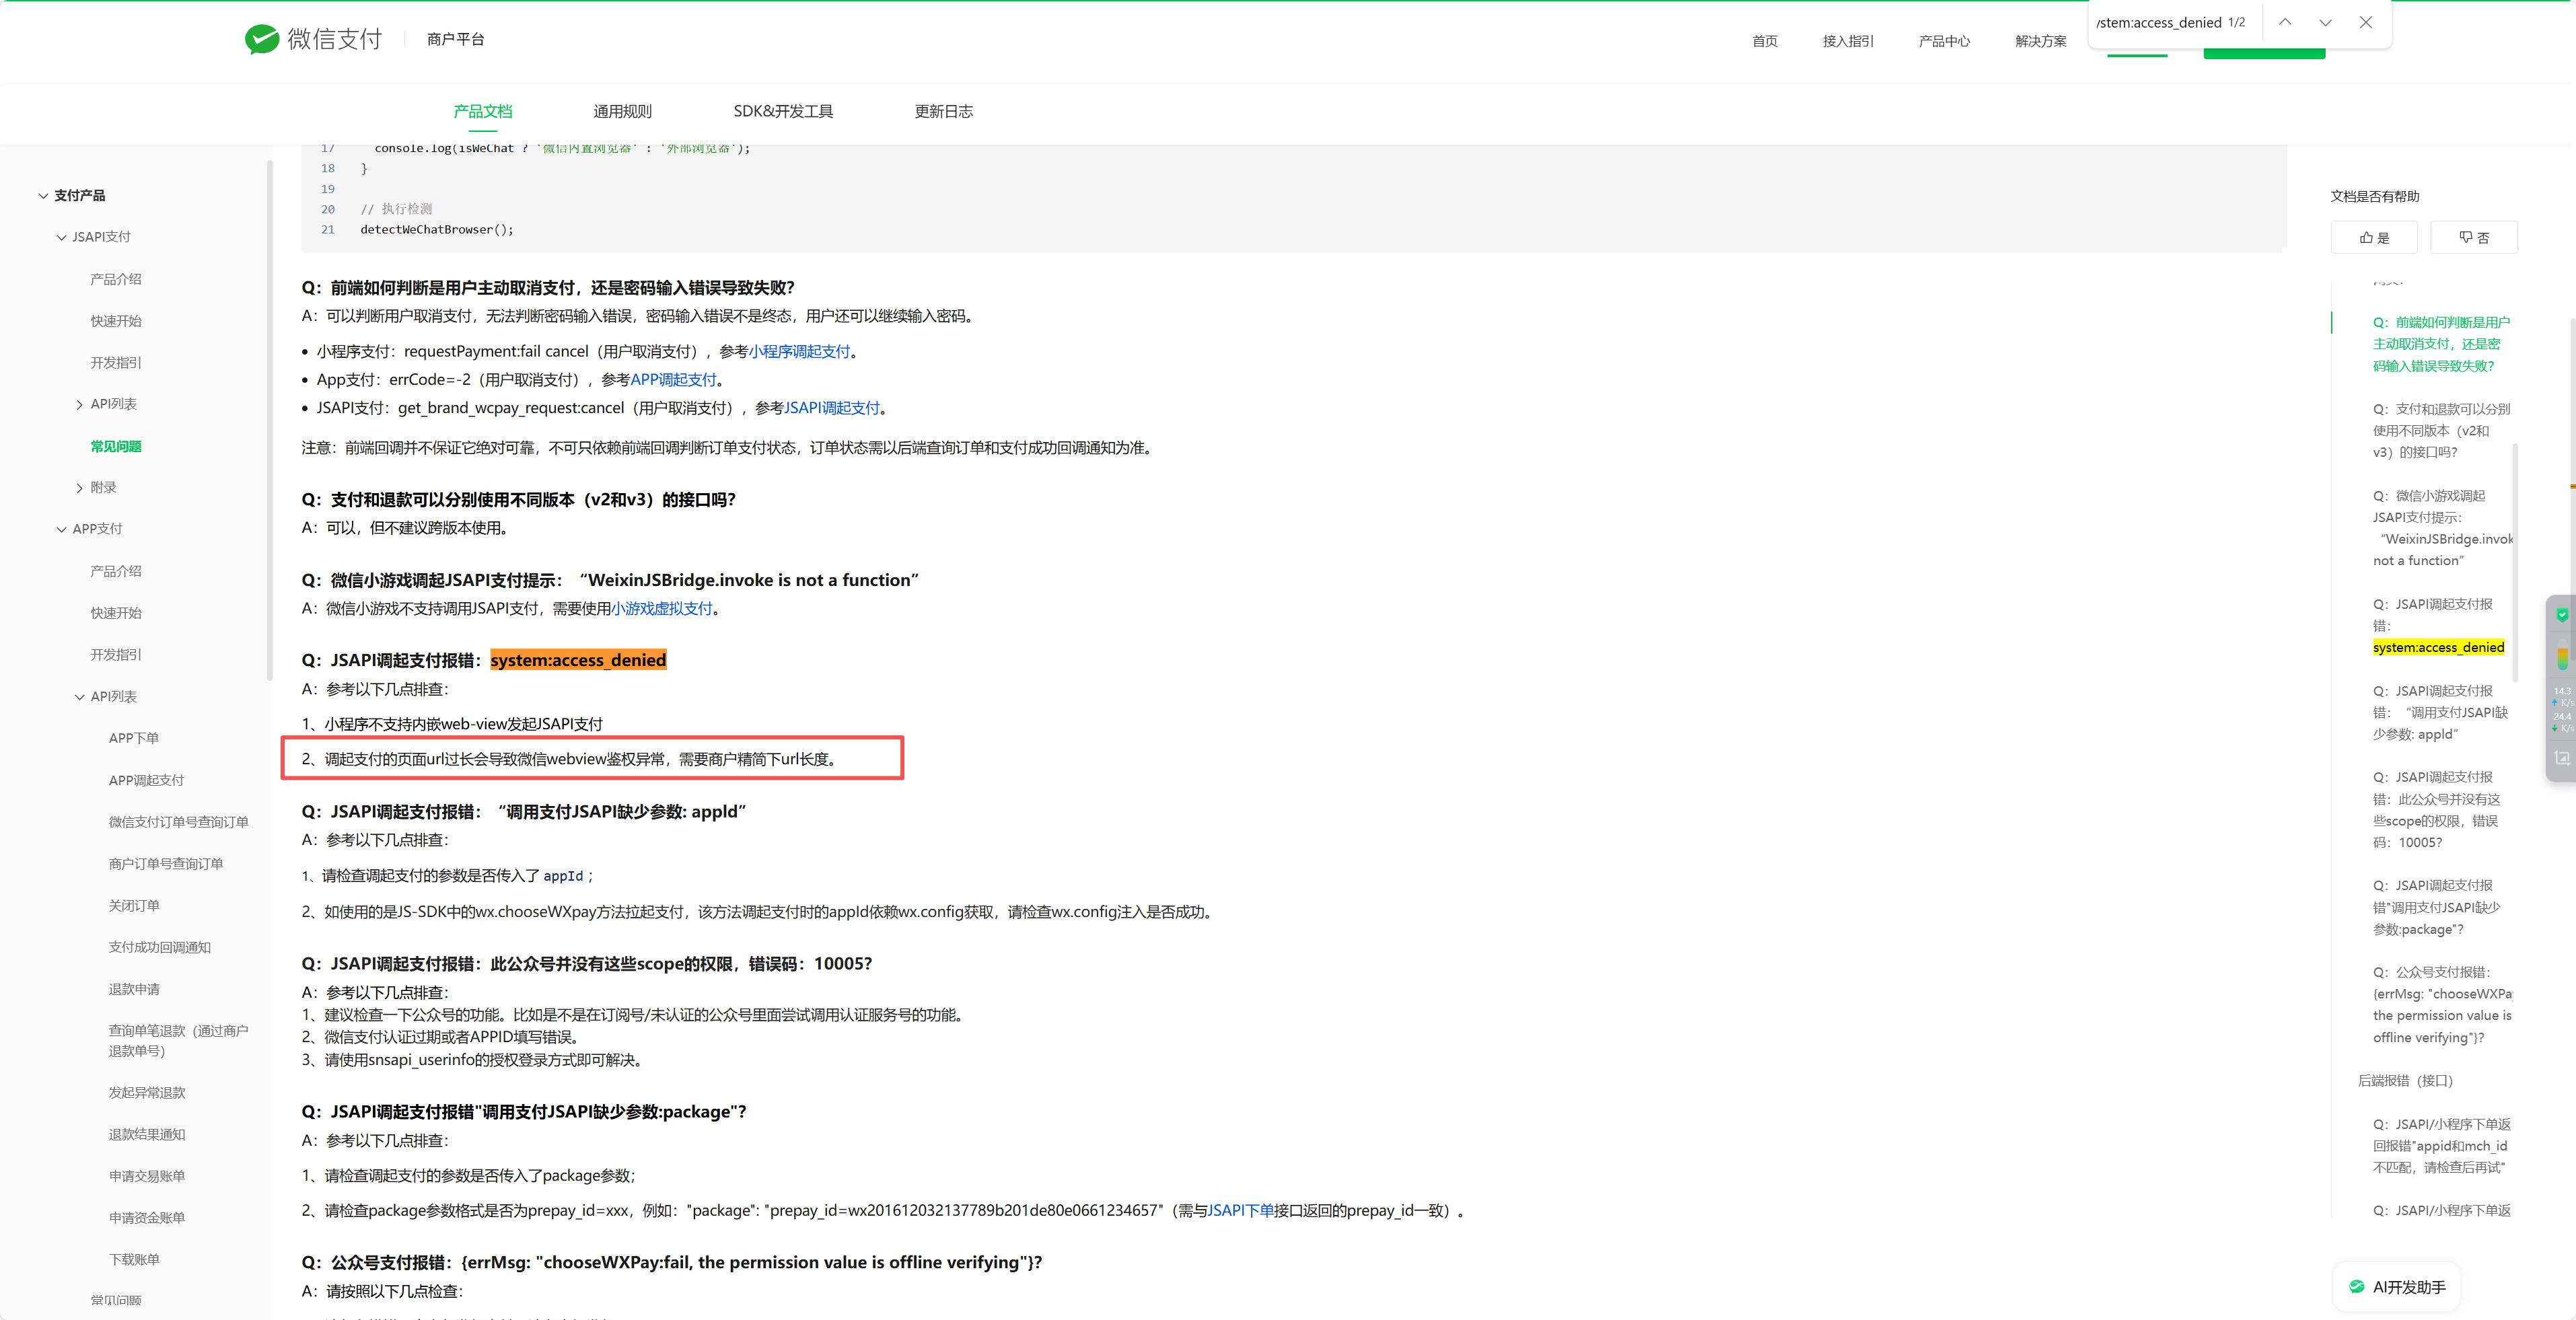Close the find-in-page bar
The image size is (2576, 1320).
[2366, 22]
